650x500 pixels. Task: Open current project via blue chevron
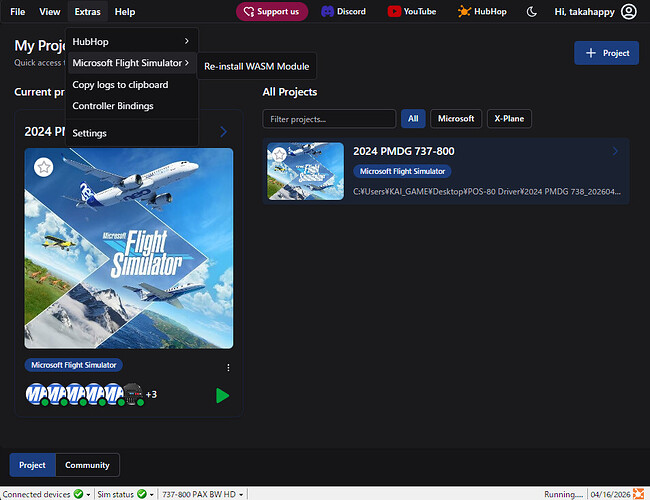coord(223,132)
